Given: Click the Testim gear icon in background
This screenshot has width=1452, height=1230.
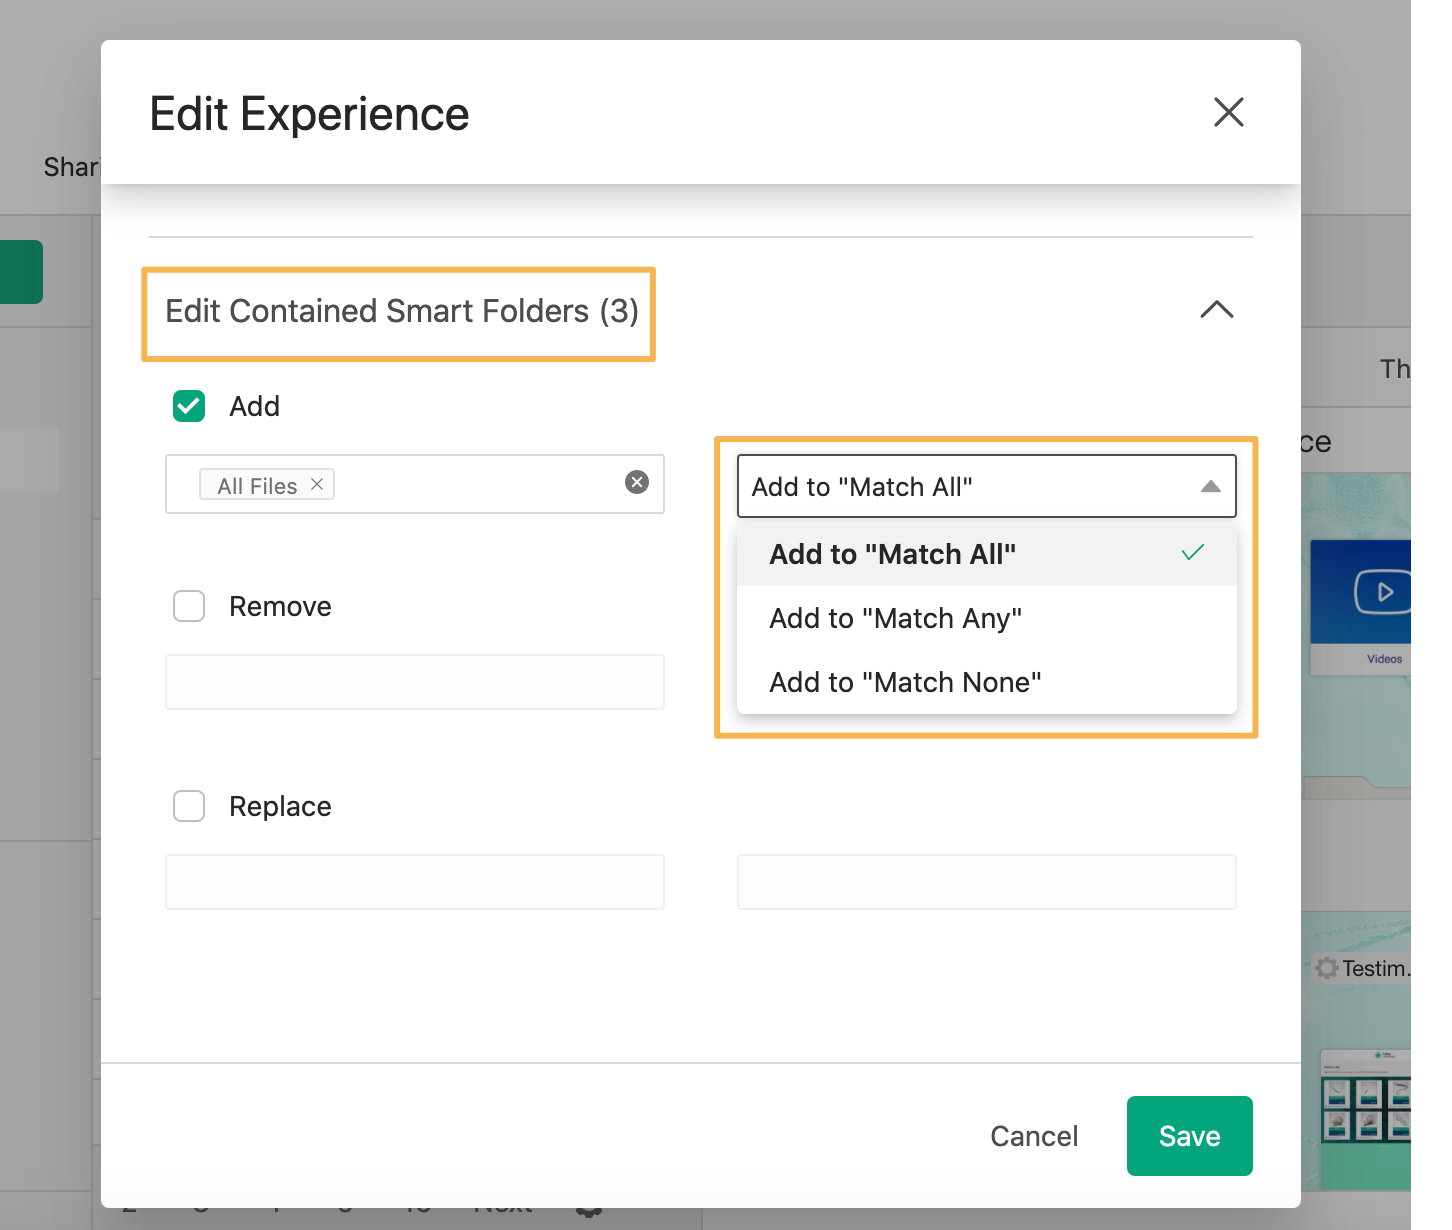Looking at the screenshot, I should click(x=1327, y=968).
